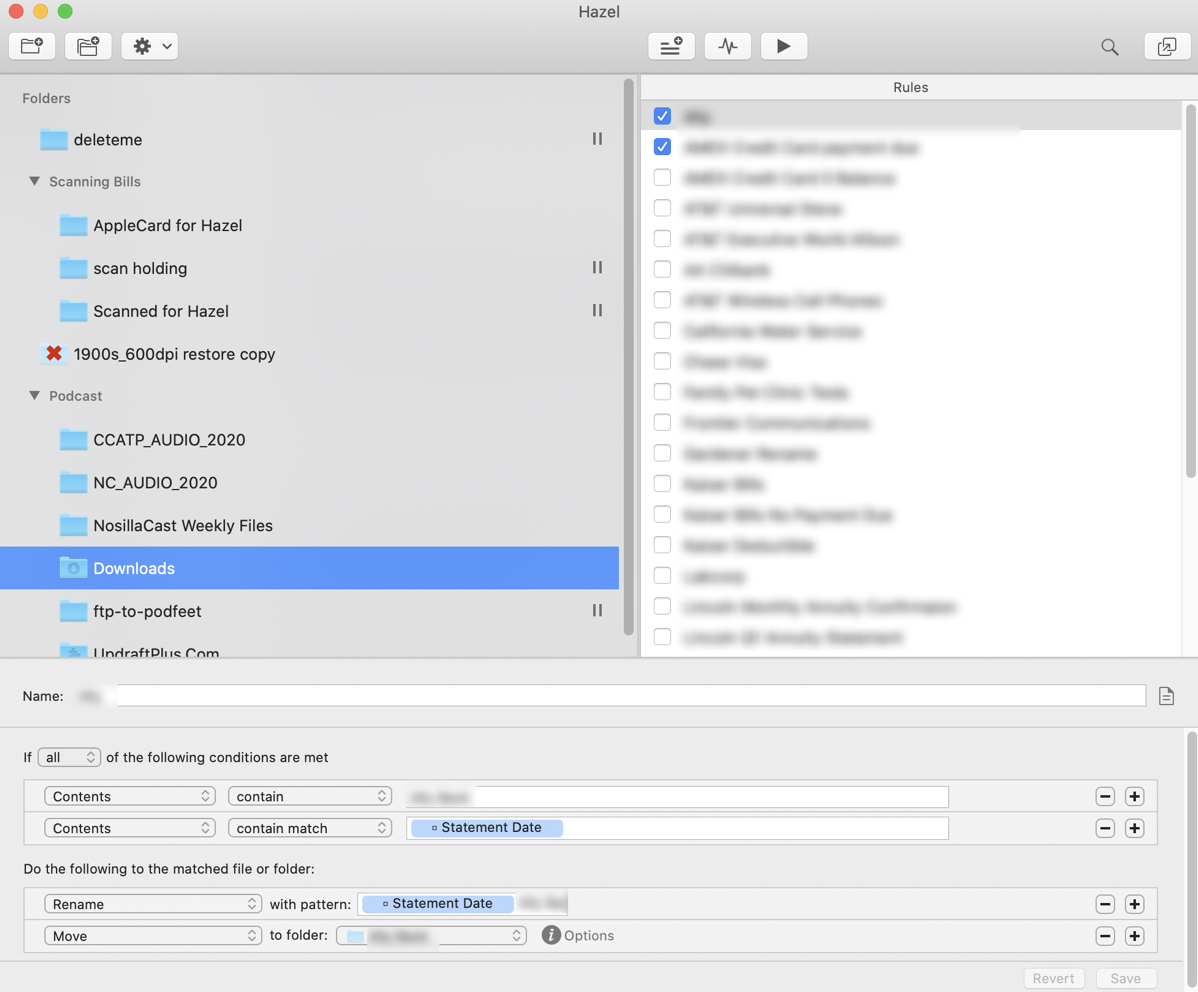Collapse the Scanning Bills folder group
The height and width of the screenshot is (992, 1198).
point(35,181)
